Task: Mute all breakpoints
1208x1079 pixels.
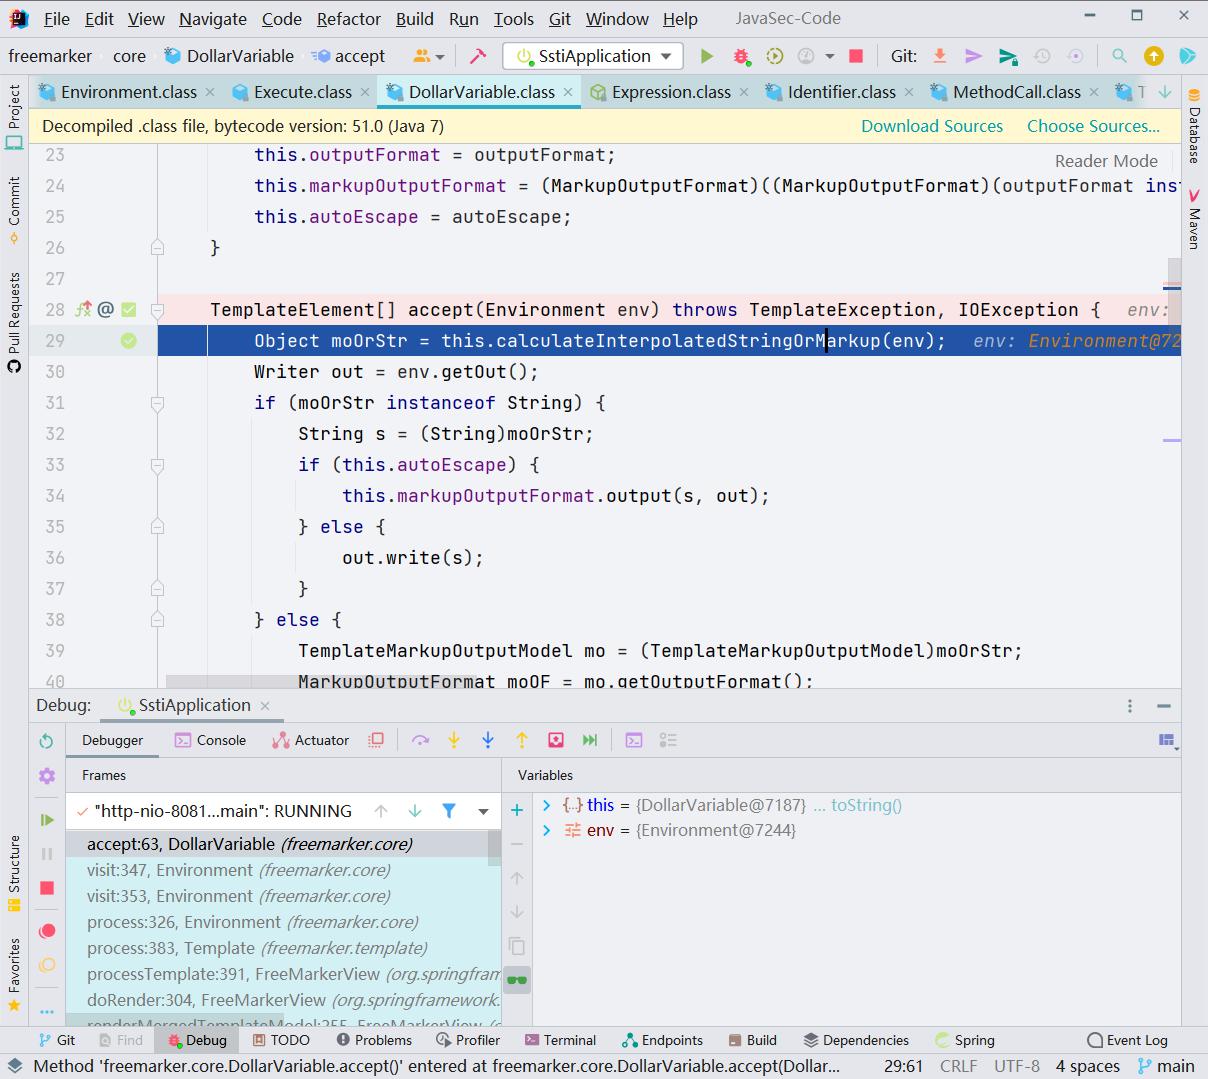Action: [x=46, y=965]
